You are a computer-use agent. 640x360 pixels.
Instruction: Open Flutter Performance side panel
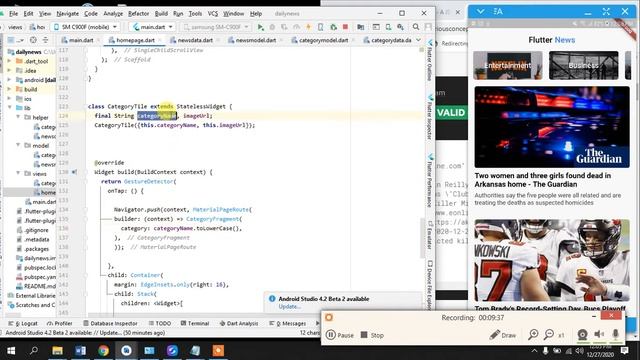click(430, 181)
